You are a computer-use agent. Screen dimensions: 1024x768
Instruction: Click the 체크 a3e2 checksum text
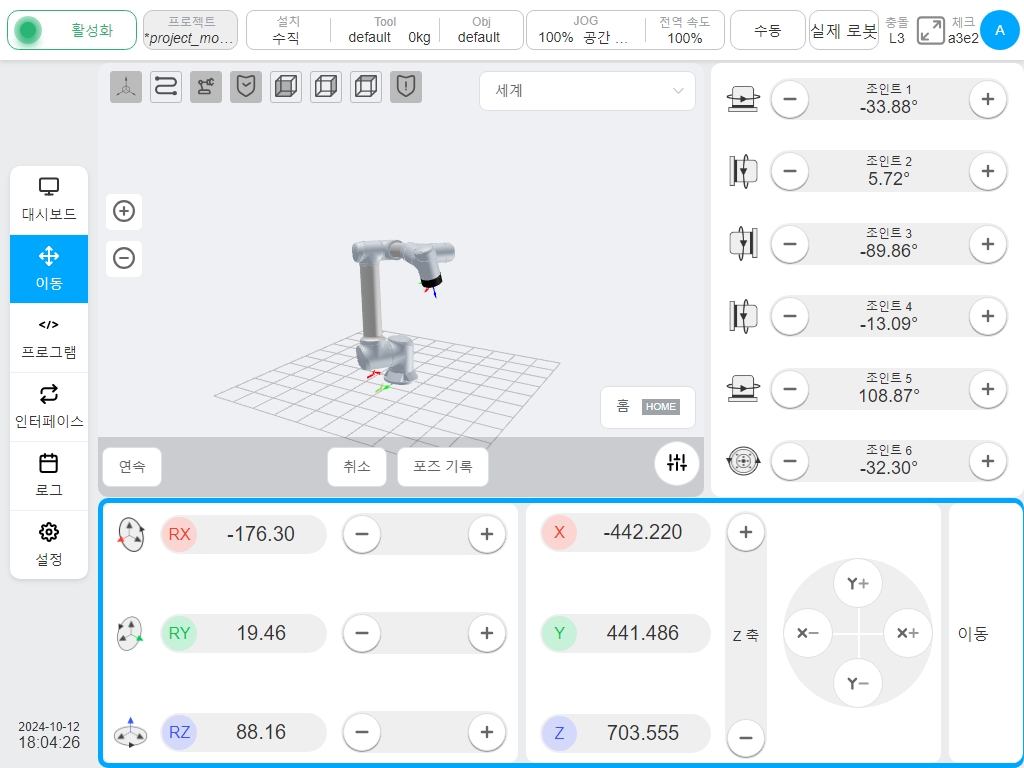point(963,30)
